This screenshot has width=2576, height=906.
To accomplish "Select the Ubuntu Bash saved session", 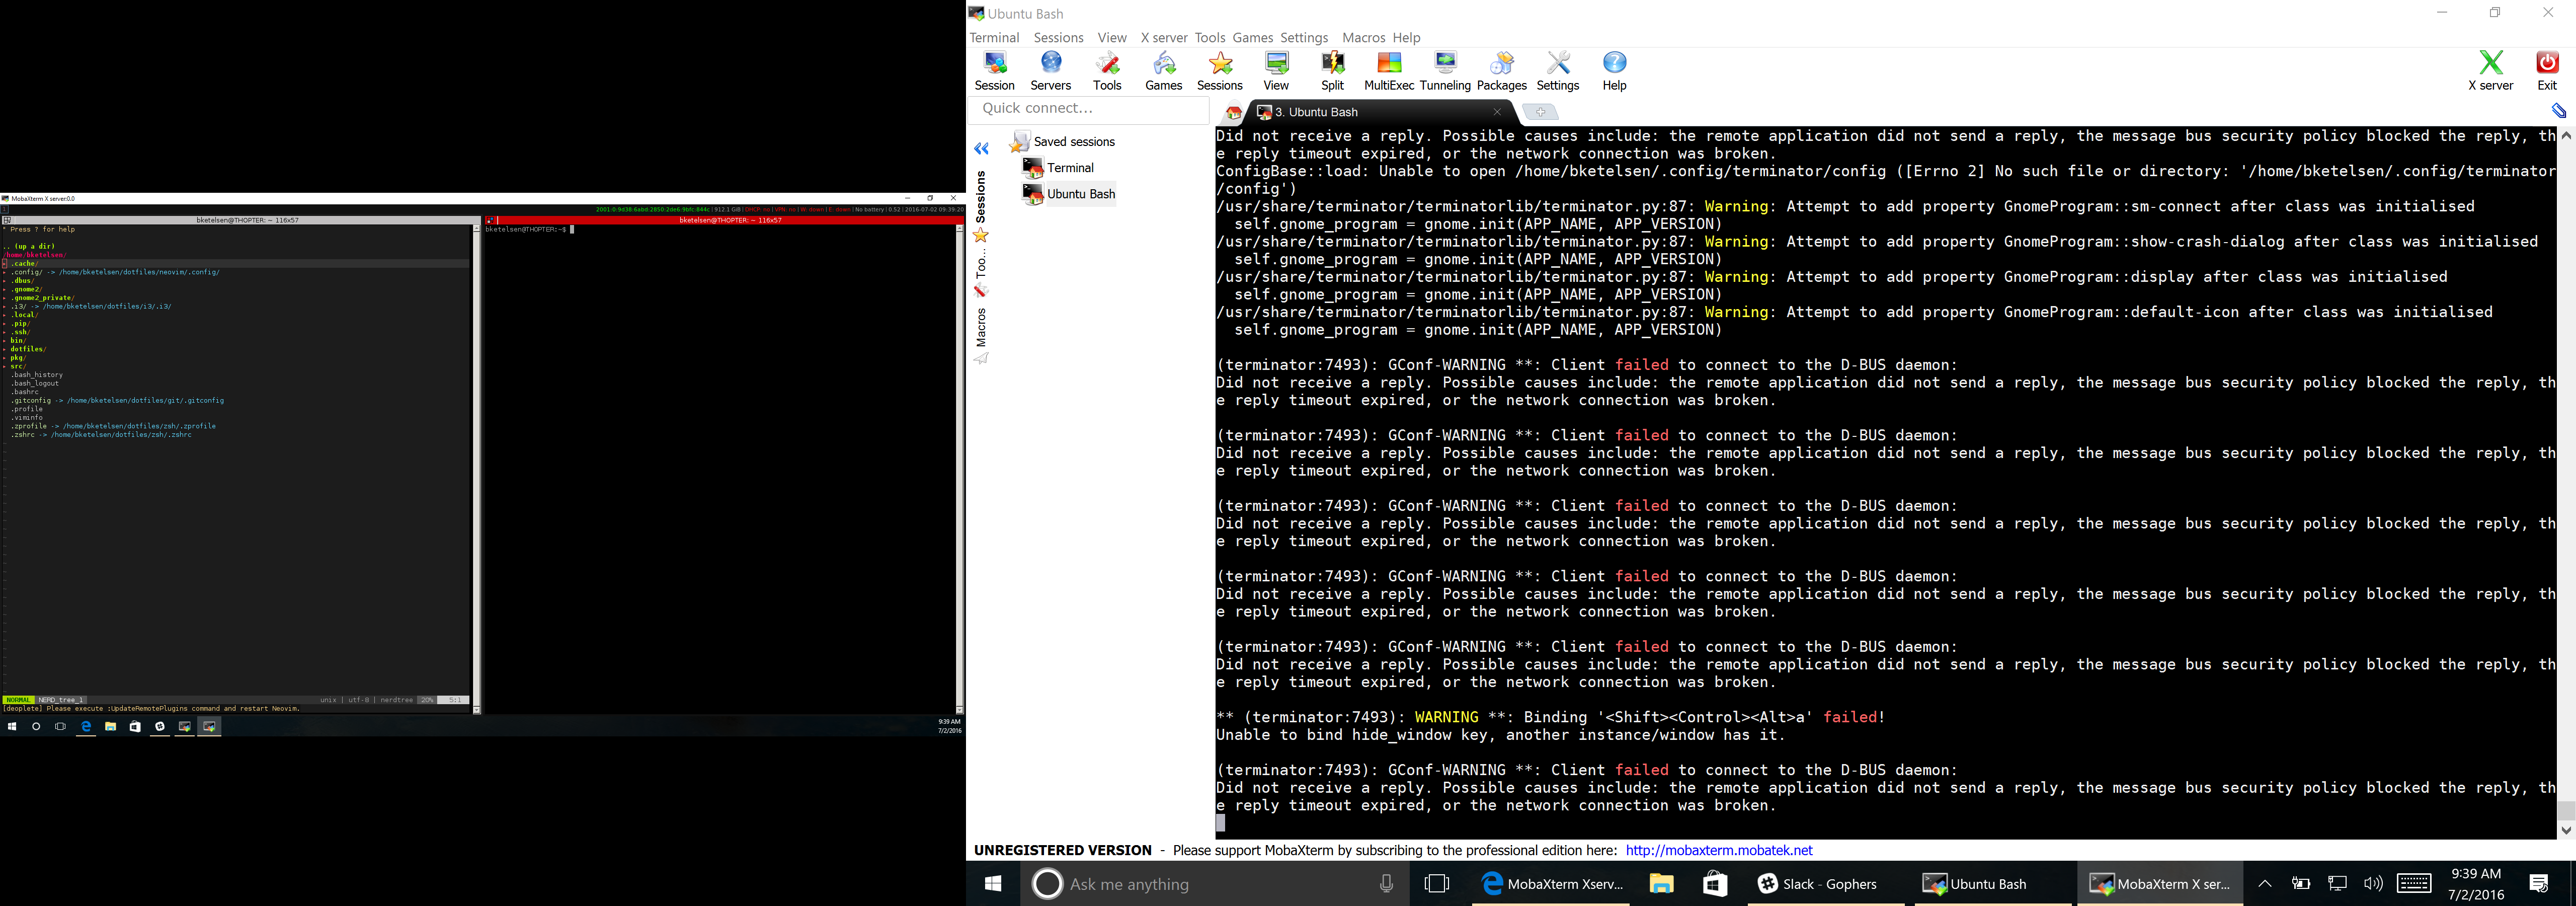I will 1080,194.
